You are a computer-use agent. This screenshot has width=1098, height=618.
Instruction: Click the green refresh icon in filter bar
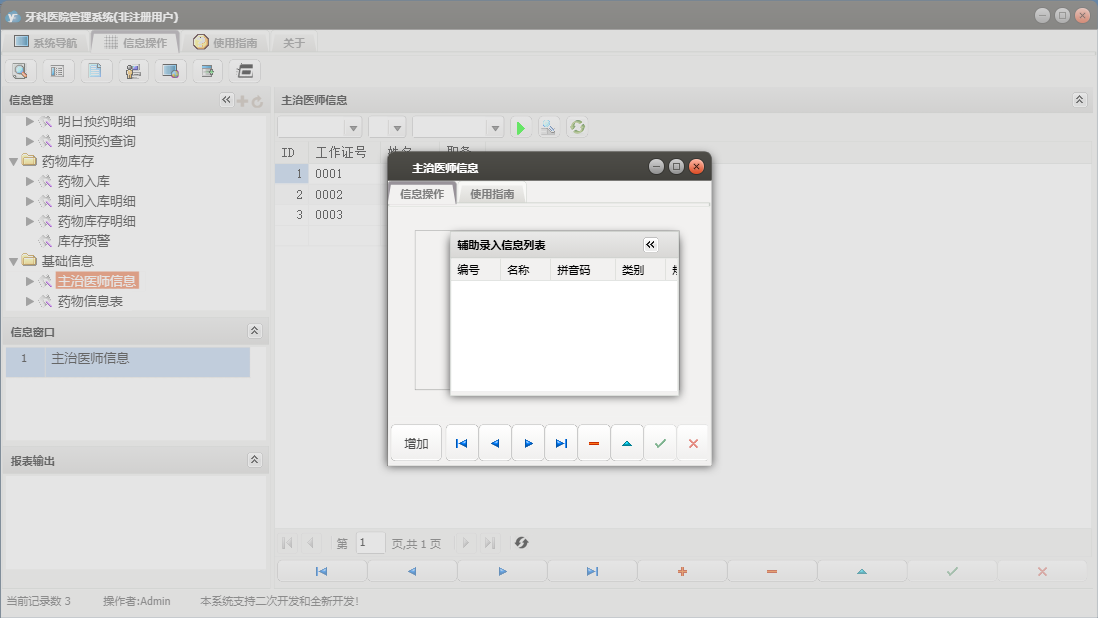(577, 127)
